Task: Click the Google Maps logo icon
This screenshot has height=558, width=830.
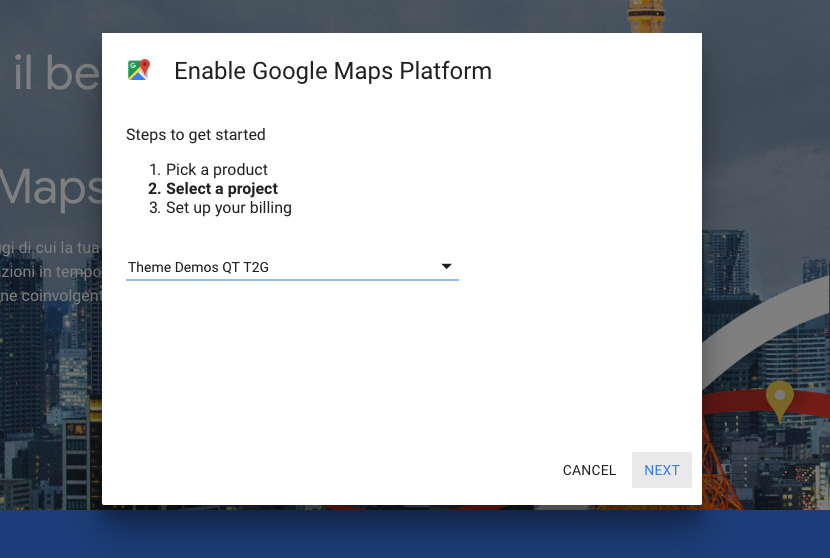Action: (139, 70)
